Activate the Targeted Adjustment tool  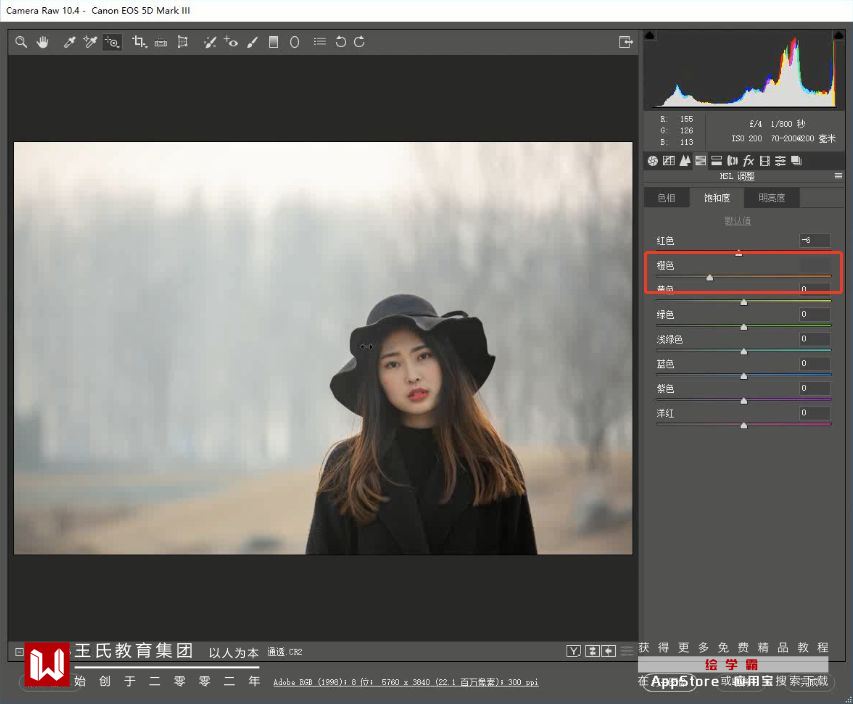pos(112,42)
